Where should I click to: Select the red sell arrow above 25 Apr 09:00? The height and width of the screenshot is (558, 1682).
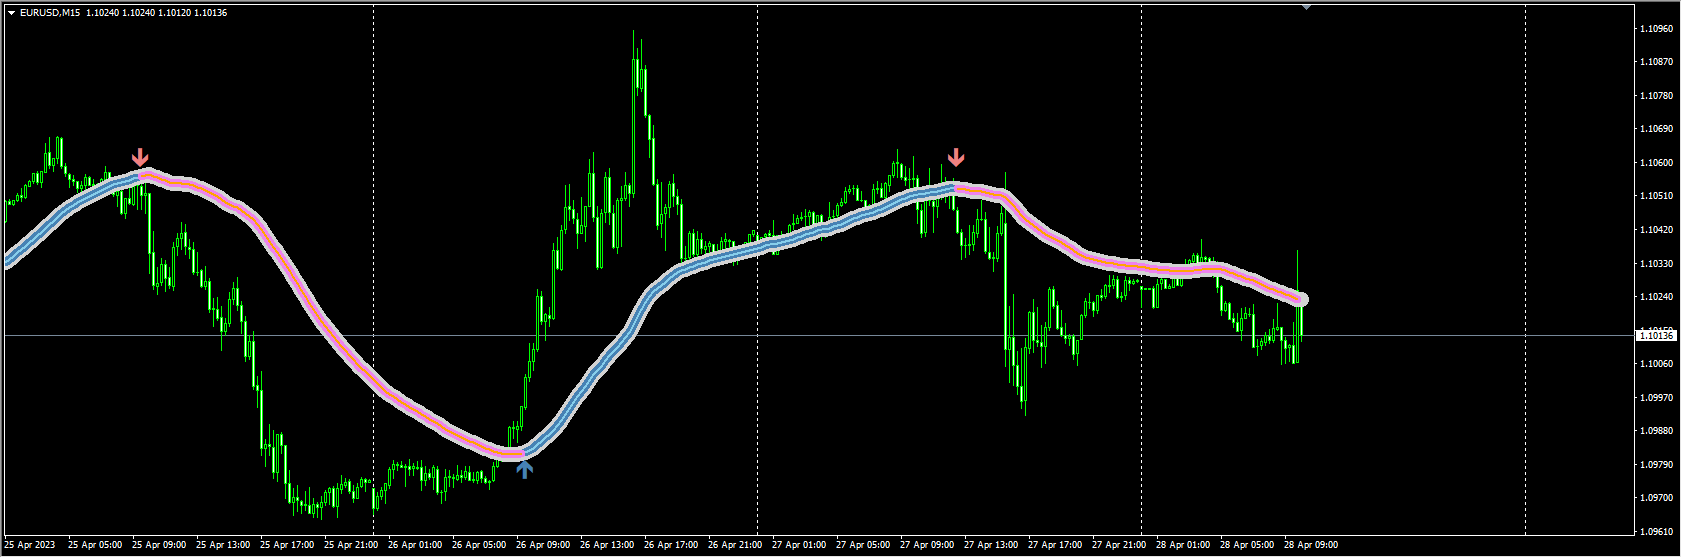click(x=141, y=157)
